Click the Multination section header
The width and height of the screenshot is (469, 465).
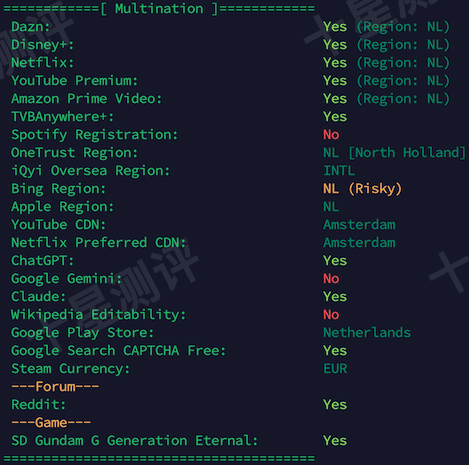tap(159, 8)
